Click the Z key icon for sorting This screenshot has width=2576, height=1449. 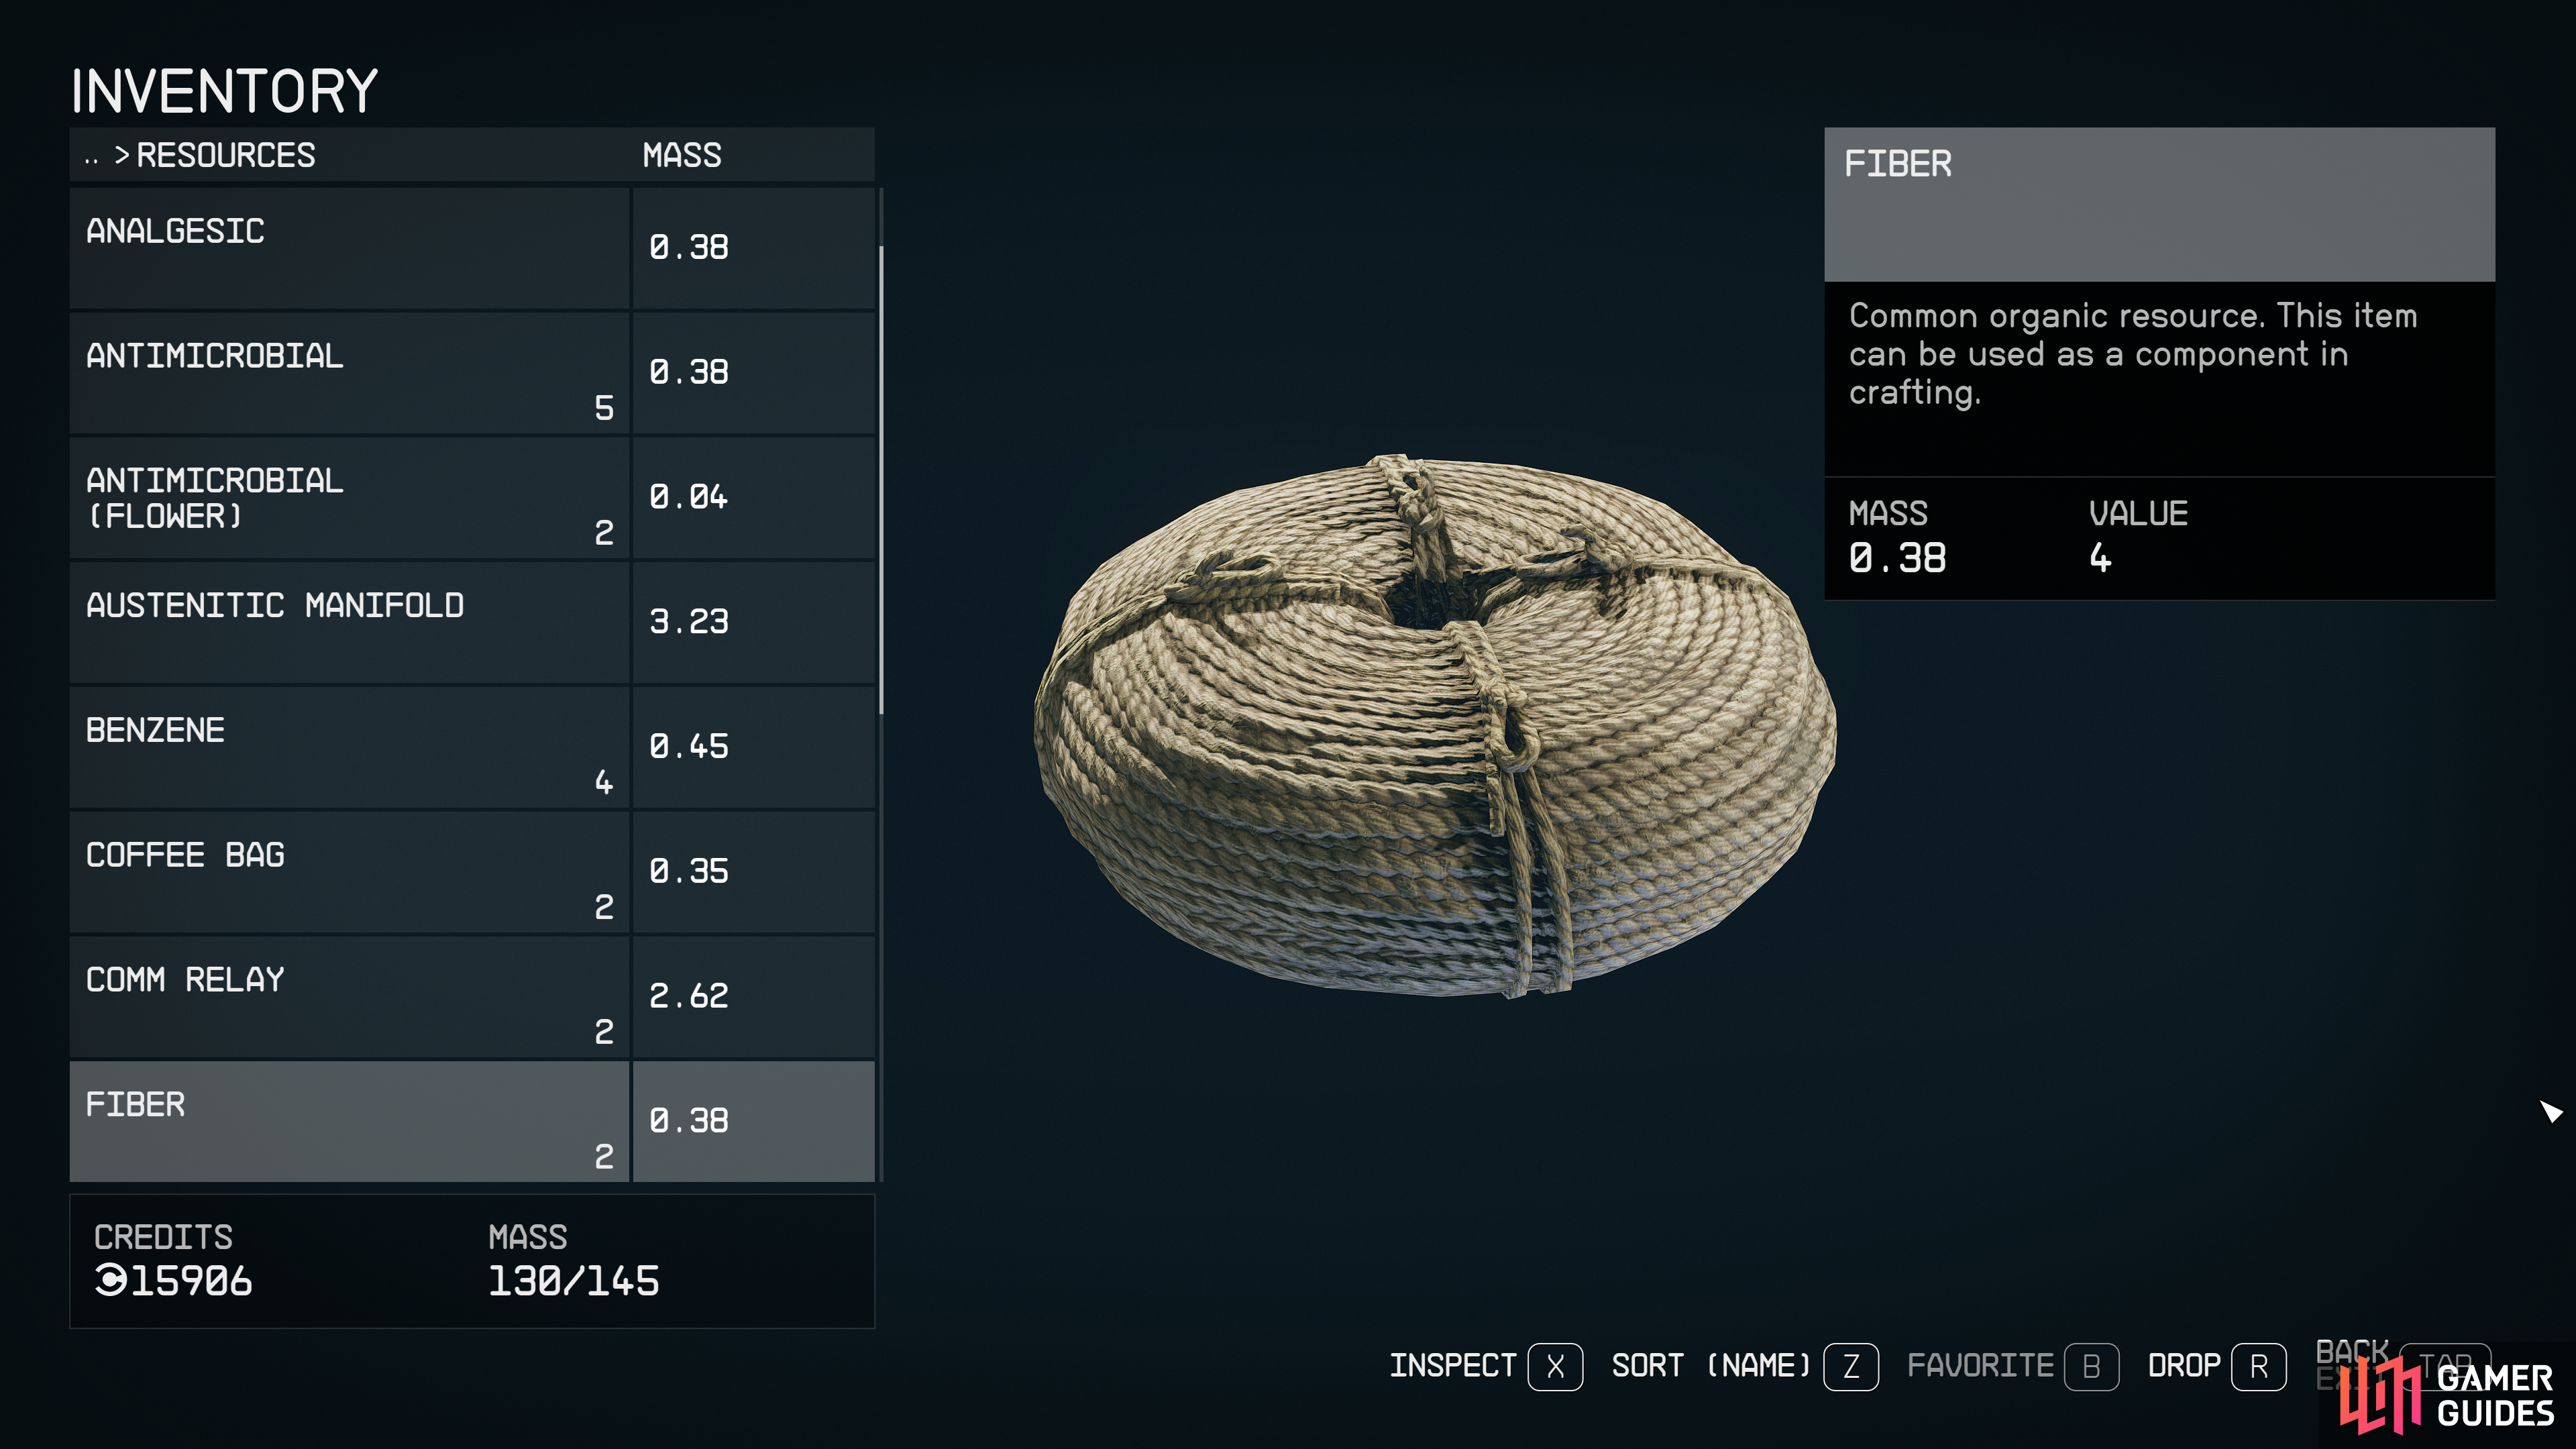1851,1366
